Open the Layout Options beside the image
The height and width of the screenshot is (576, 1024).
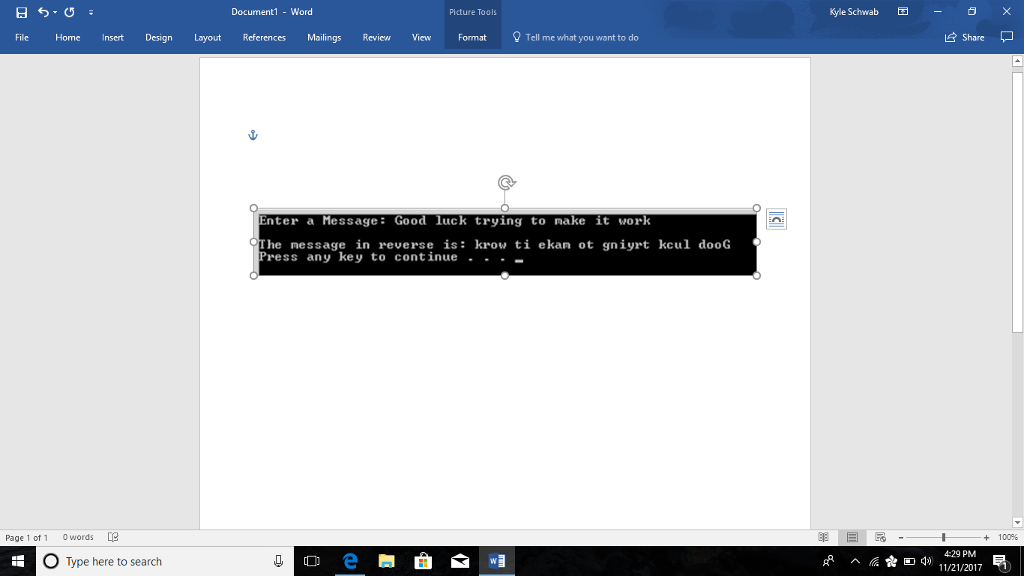coord(777,218)
